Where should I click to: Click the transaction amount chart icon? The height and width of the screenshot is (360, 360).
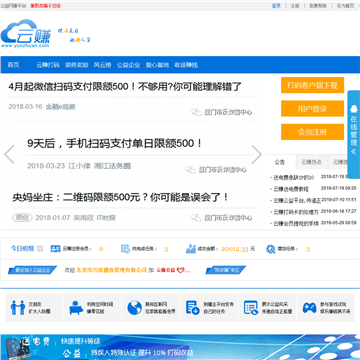pyautogui.click(x=191, y=249)
